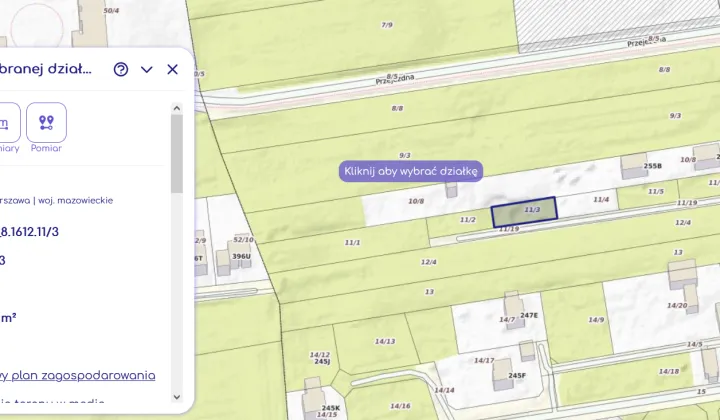
Task: Click building 245J on the map
Action: tap(322, 362)
